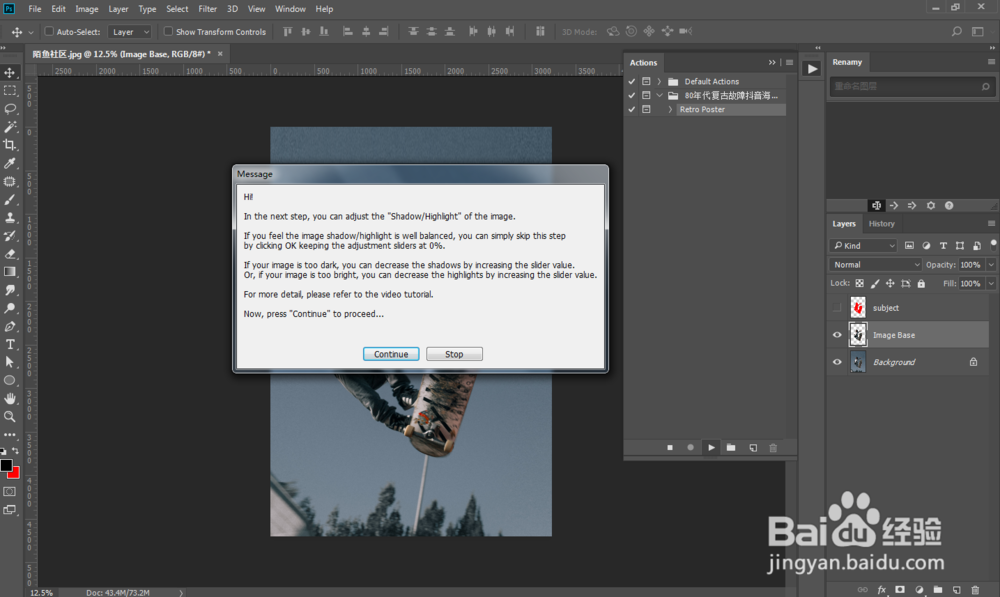The height and width of the screenshot is (597, 1000).
Task: Select the Ellipse shape tool
Action: (10, 381)
